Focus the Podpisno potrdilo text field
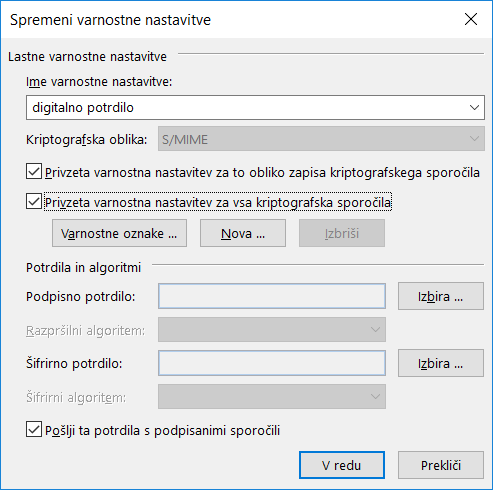 272,296
